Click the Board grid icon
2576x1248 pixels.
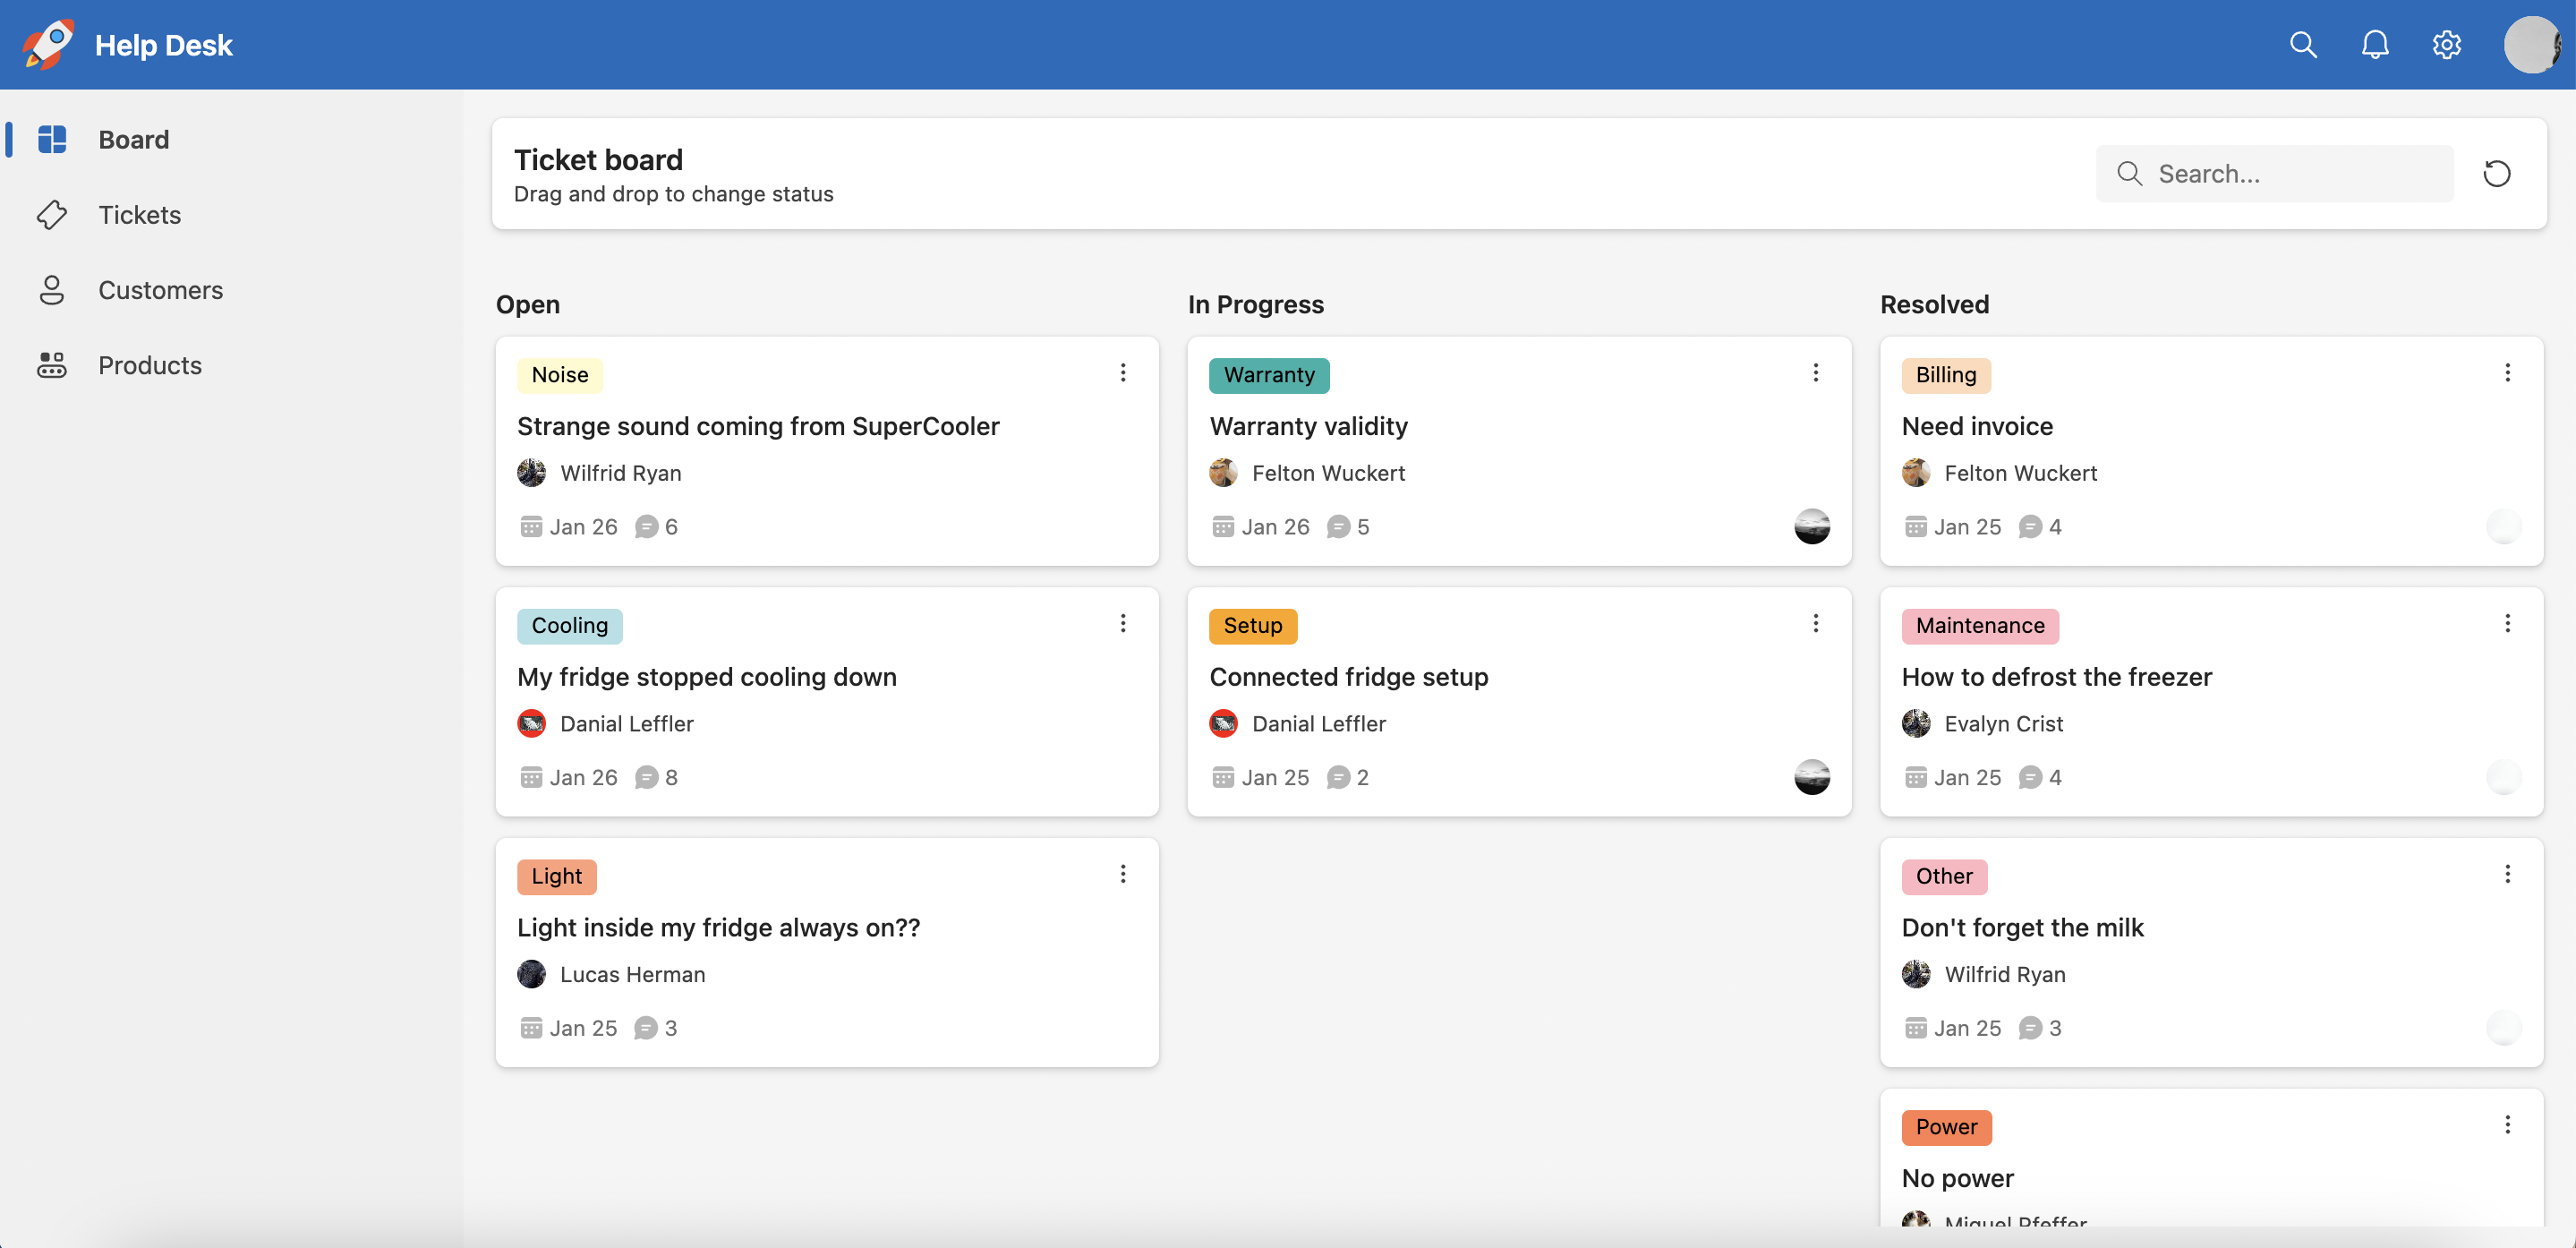tap(52, 139)
